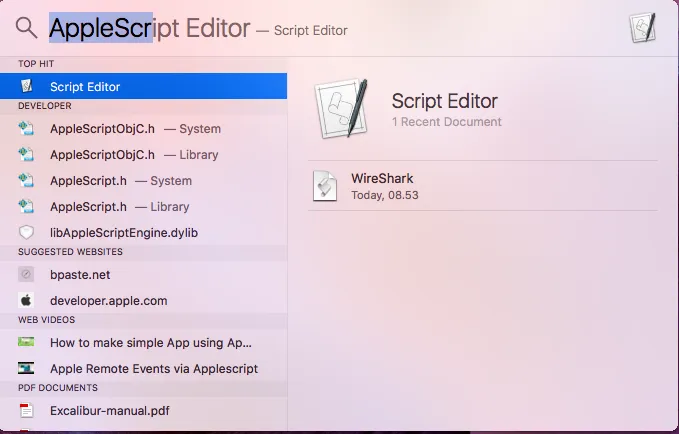Click the PDF icon beside Excalibur-manual.pdf
This screenshot has width=679, height=434.
tap(26, 410)
